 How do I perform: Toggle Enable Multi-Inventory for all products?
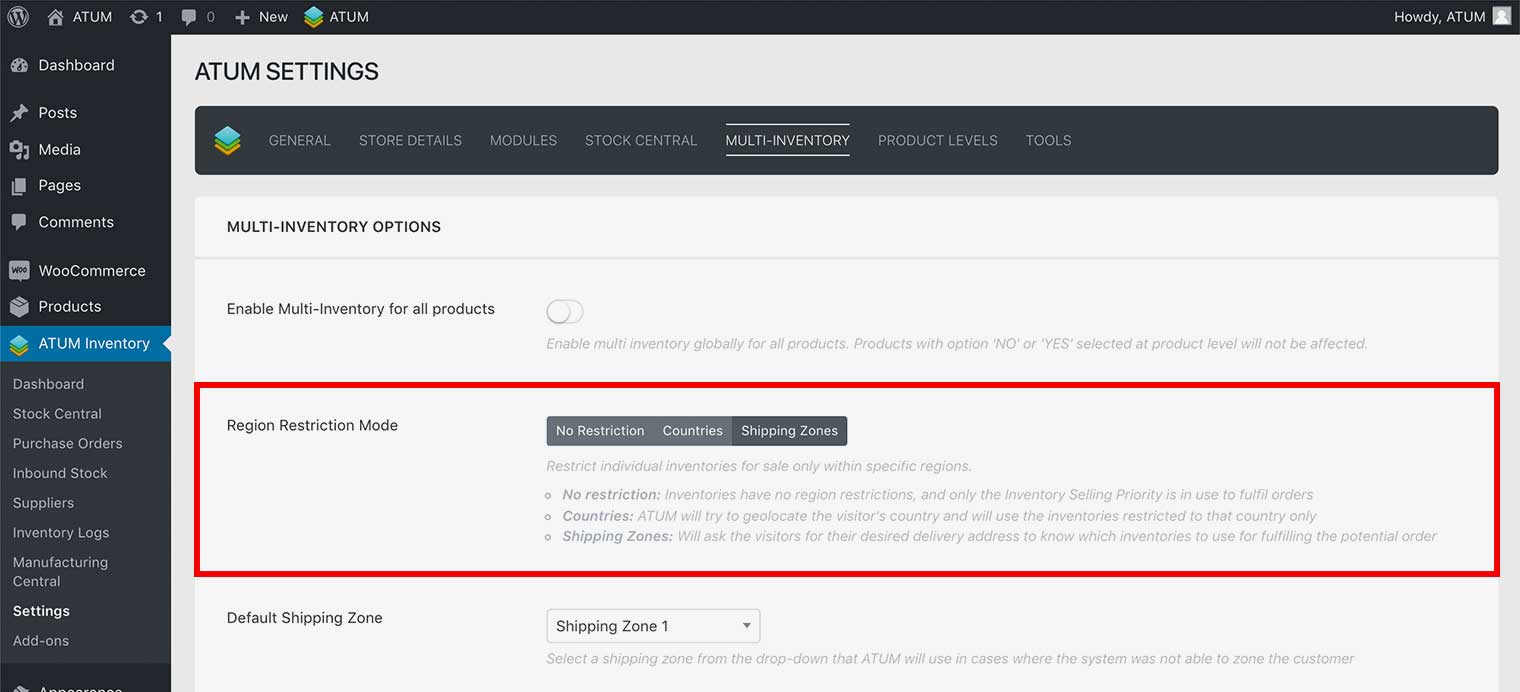[564, 312]
